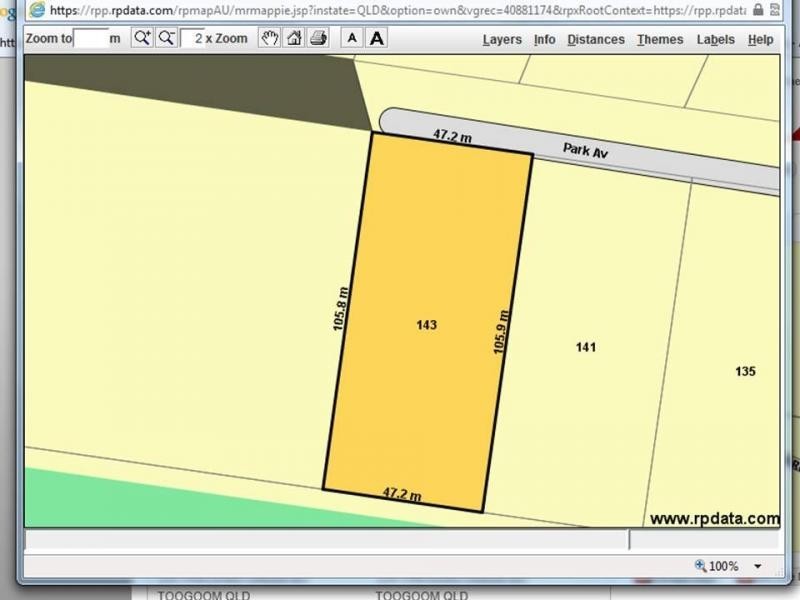
Task: Click the highlighted lot 143 parcel
Action: click(428, 322)
